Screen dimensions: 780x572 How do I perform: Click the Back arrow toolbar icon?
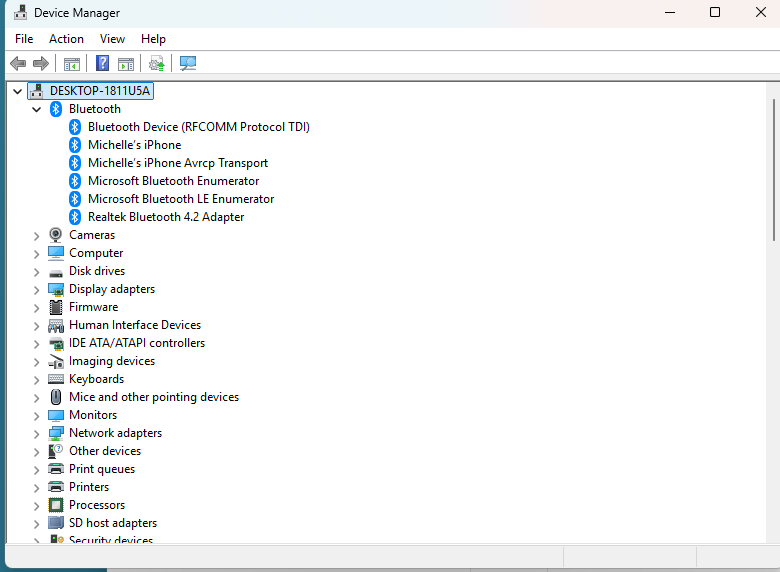point(18,63)
